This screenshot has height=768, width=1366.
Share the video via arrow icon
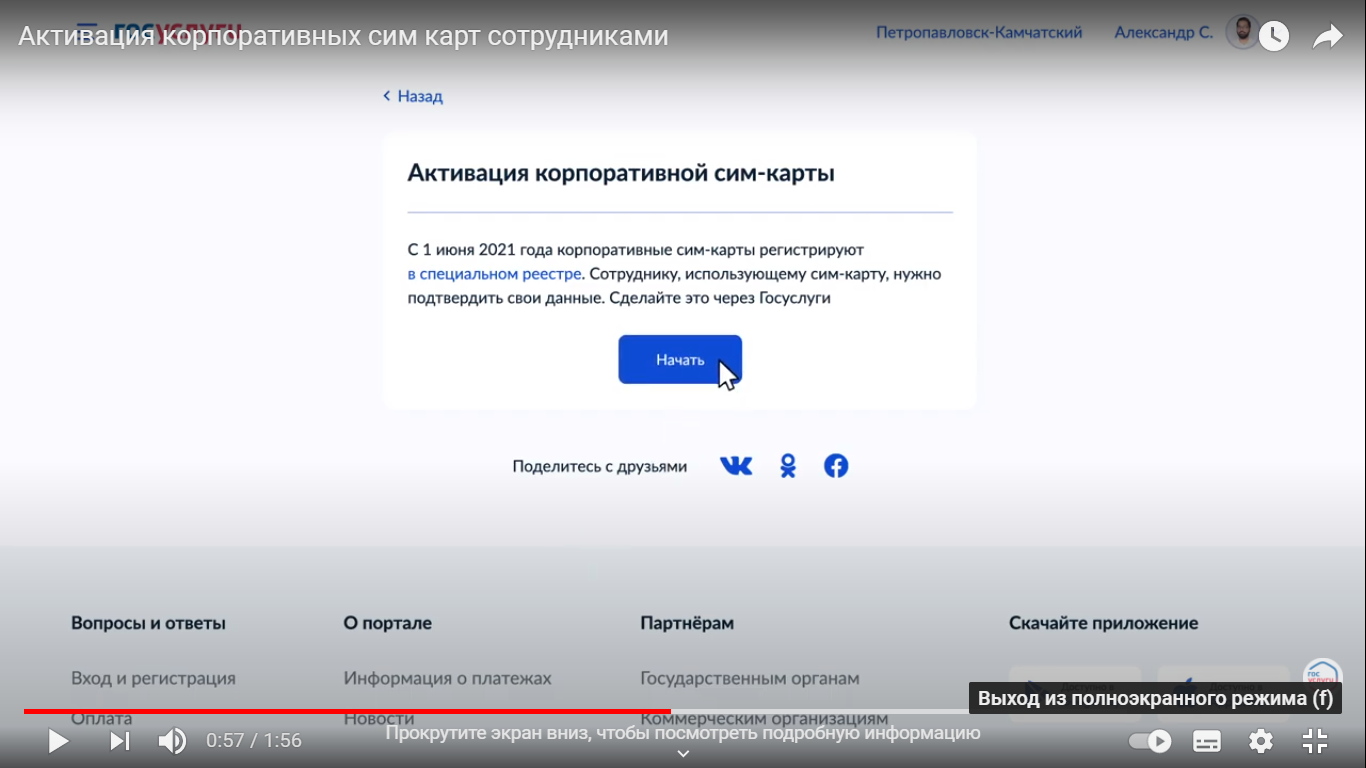pos(1327,37)
